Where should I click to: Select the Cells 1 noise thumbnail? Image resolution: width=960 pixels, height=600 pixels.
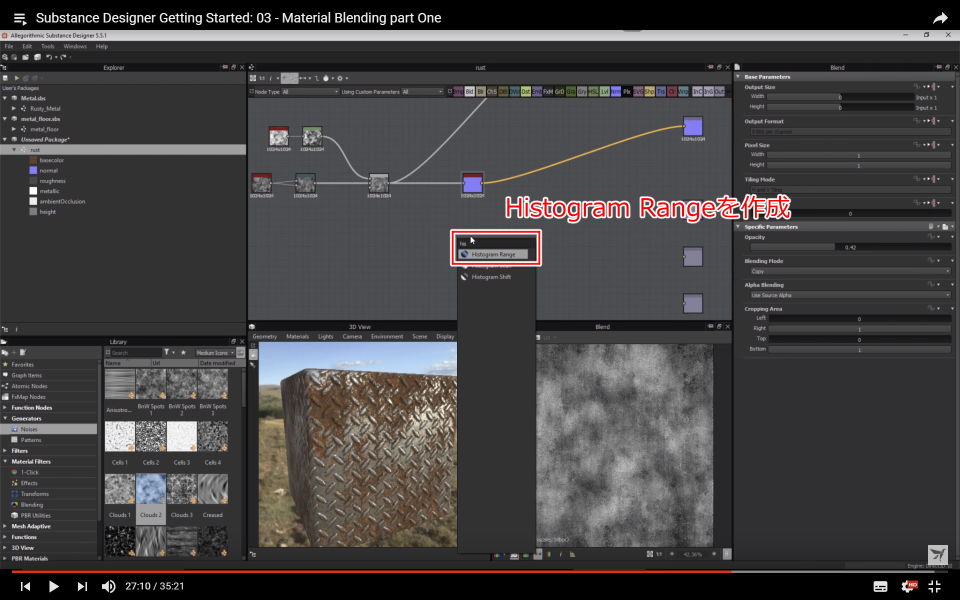pyautogui.click(x=119, y=437)
